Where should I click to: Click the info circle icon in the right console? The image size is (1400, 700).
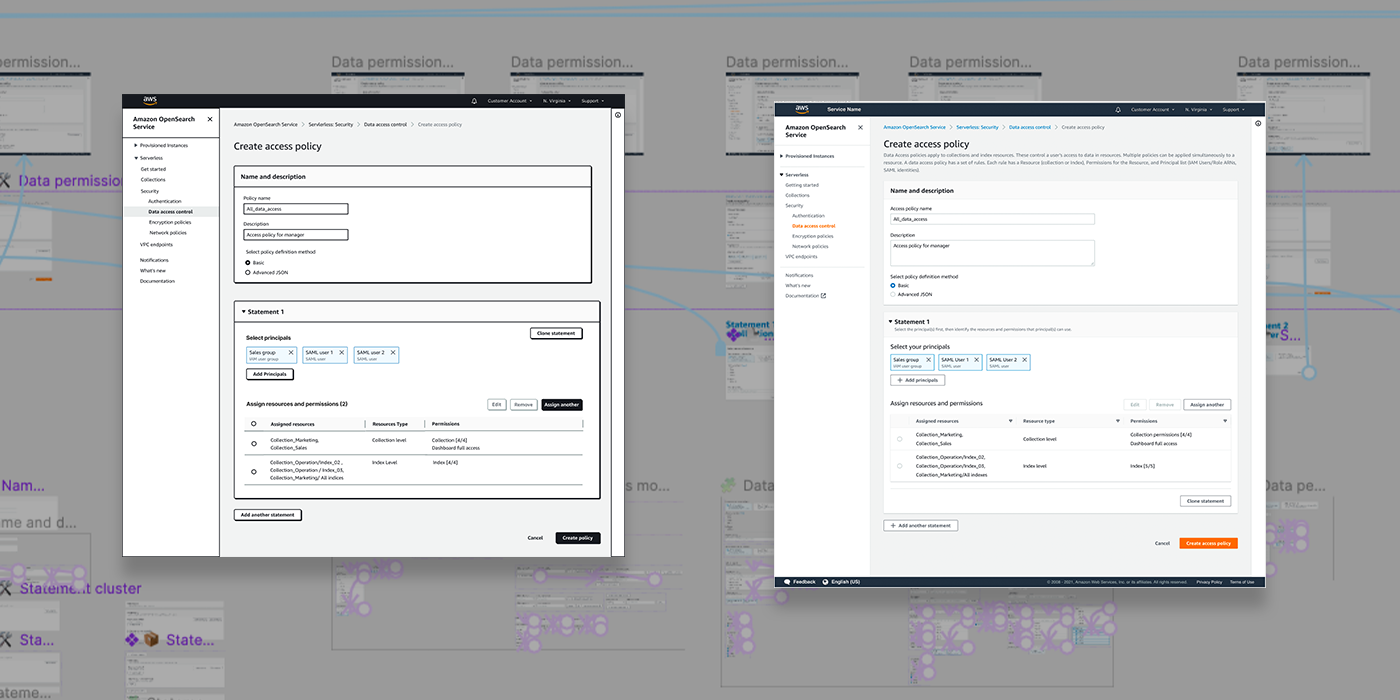coord(1258,124)
